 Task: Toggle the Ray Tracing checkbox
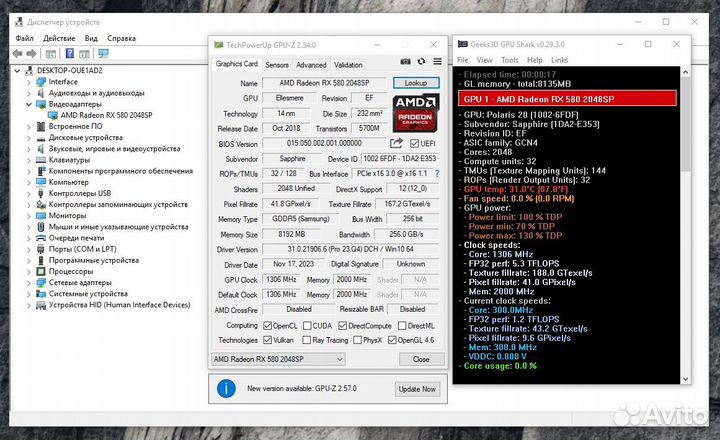pos(307,340)
